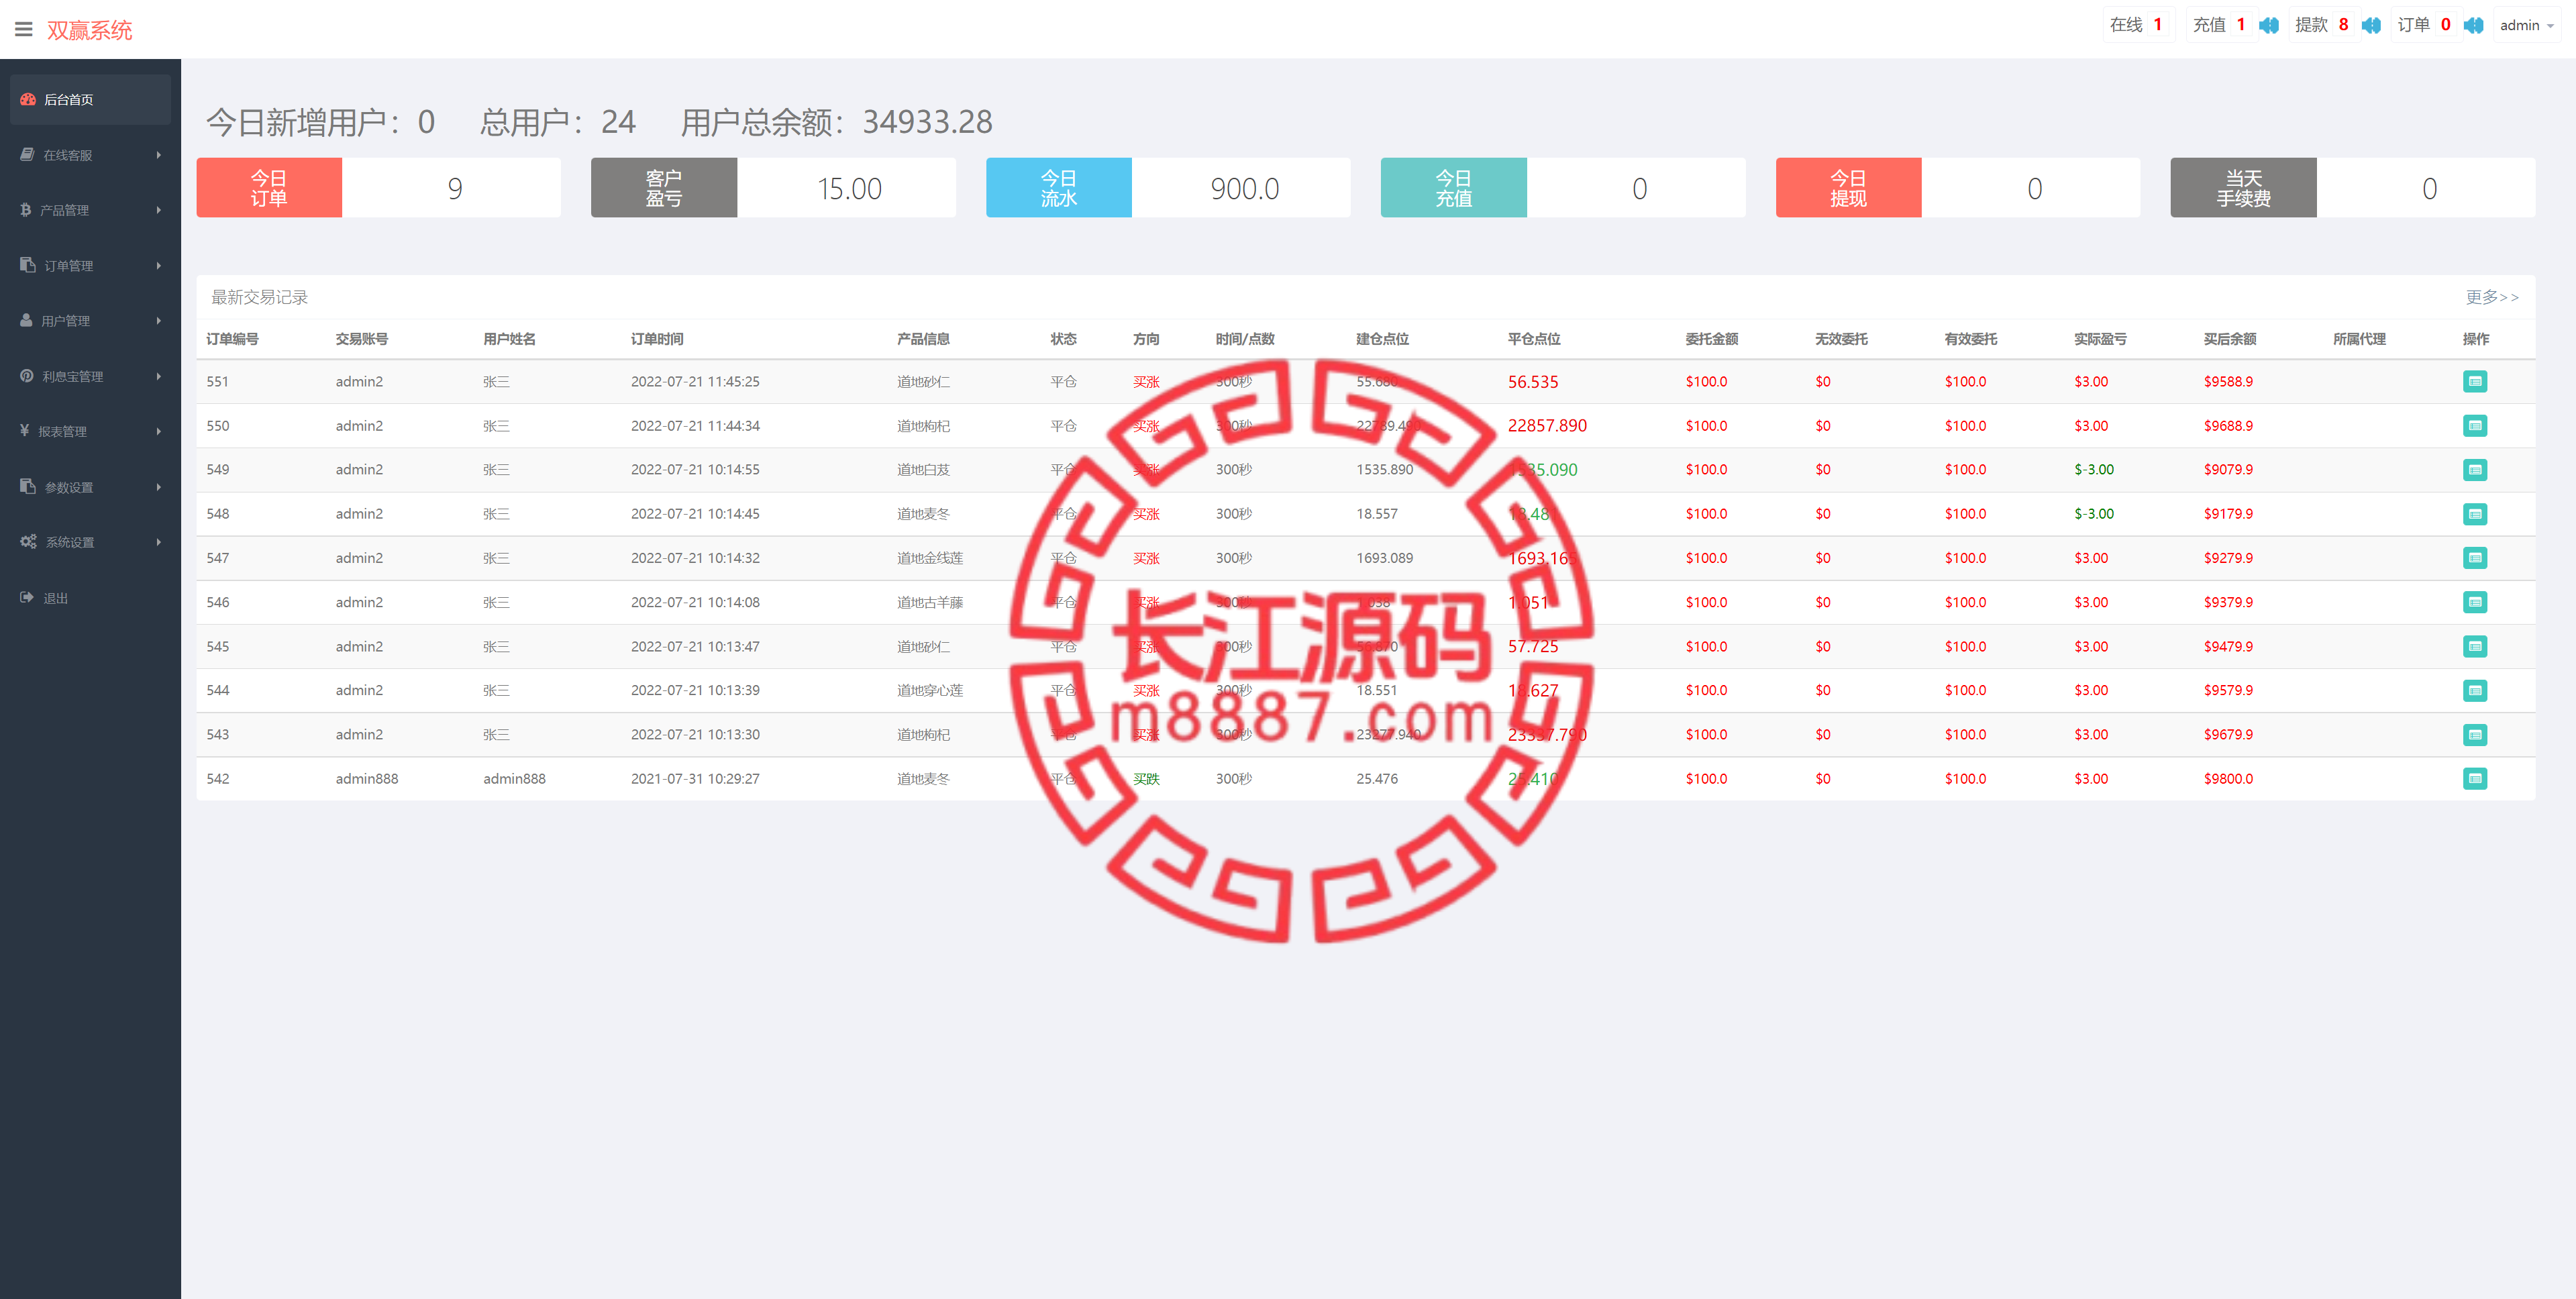Screen dimensions: 2576x1299
Task: Open details icon for order 549
Action: 2475,469
